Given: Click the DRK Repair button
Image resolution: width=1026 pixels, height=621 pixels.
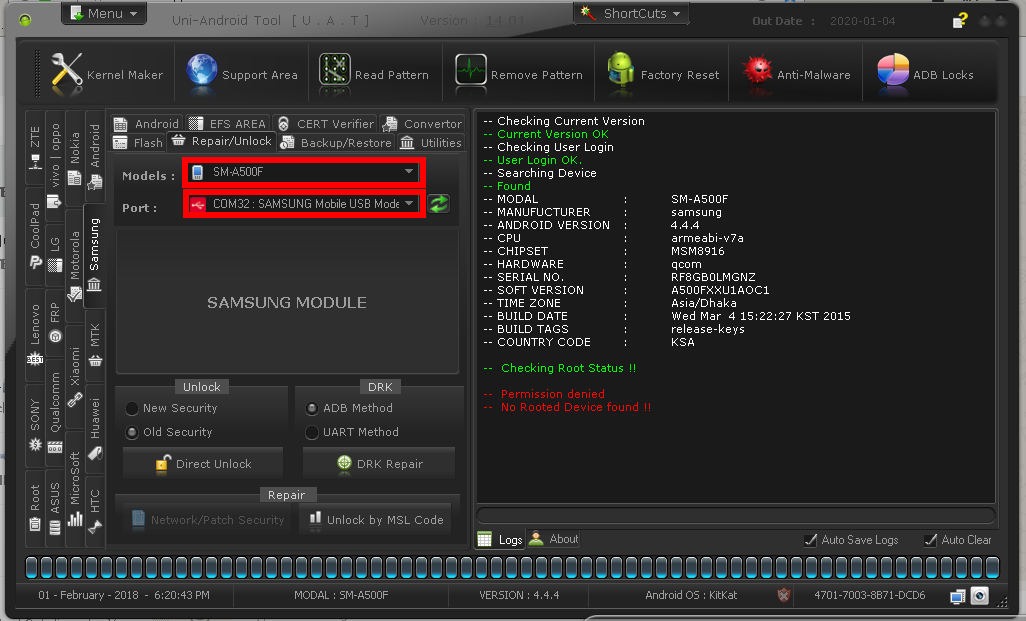Looking at the screenshot, I should pyautogui.click(x=380, y=464).
